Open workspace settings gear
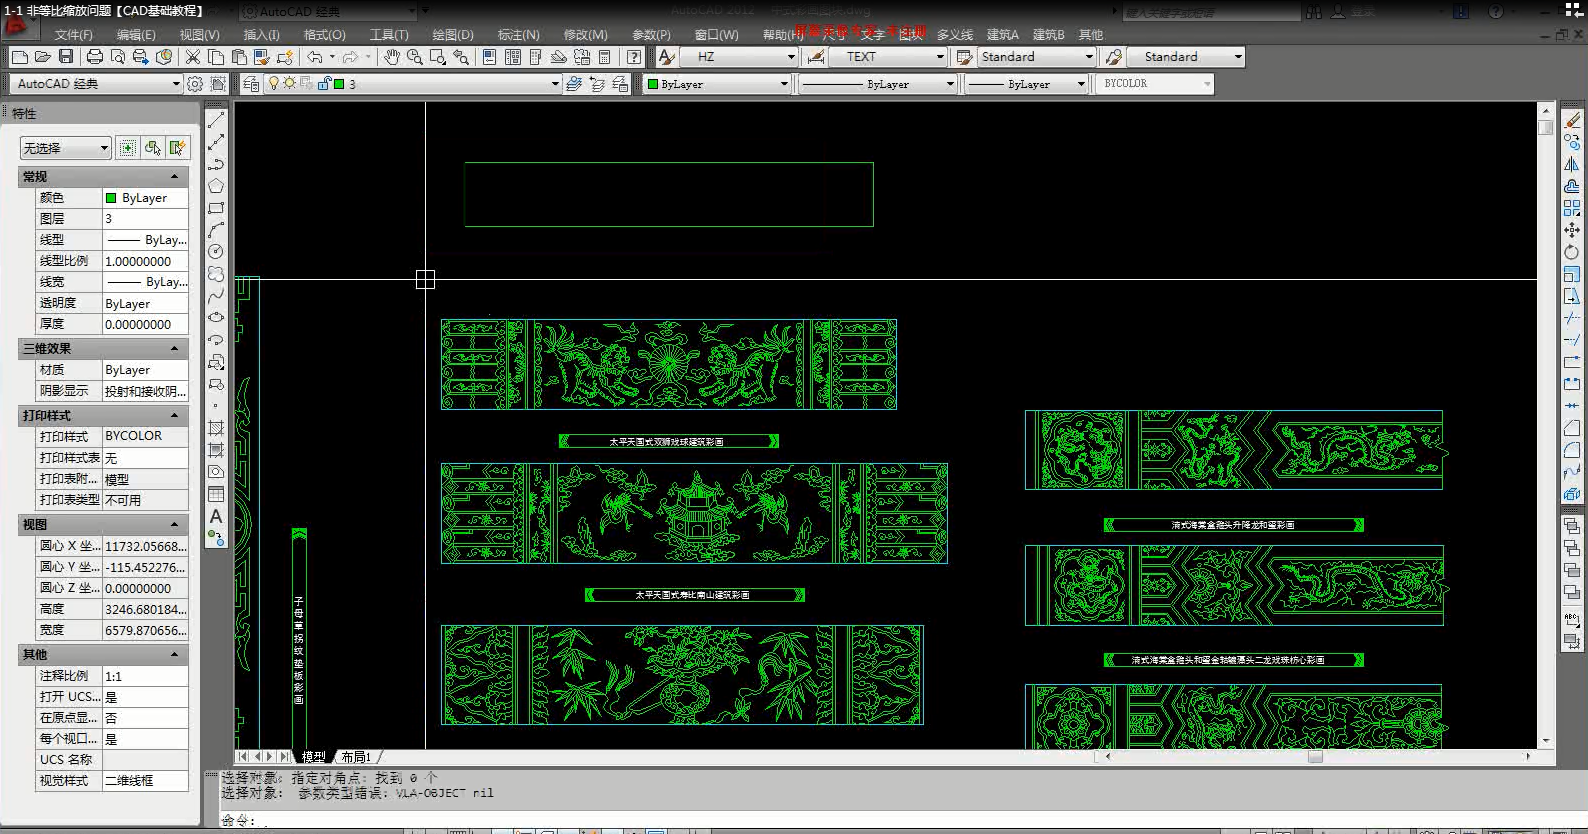The height and width of the screenshot is (834, 1588). (x=195, y=84)
